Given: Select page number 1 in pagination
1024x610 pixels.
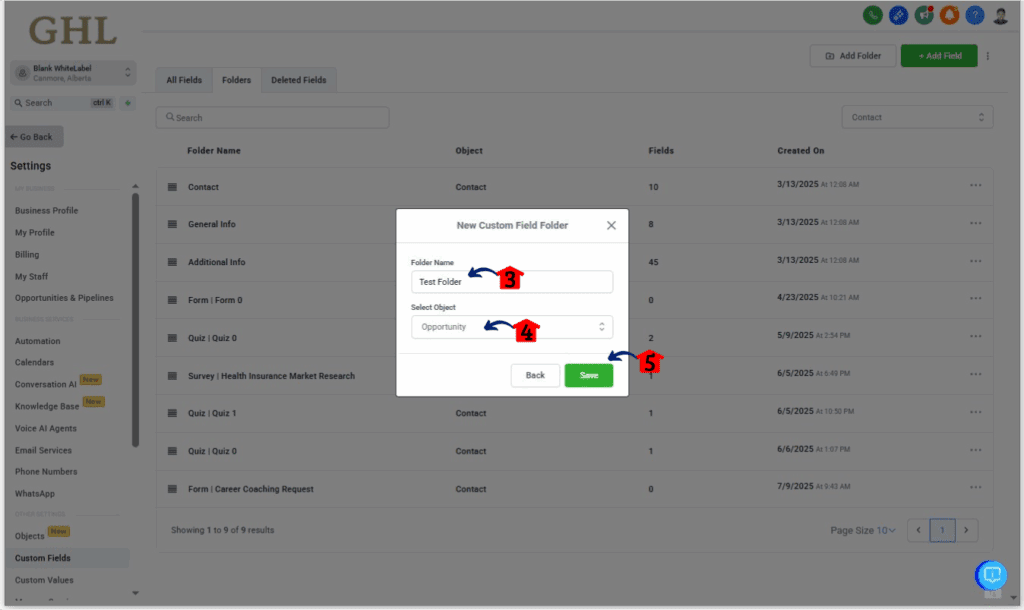Looking at the screenshot, I should coord(942,530).
